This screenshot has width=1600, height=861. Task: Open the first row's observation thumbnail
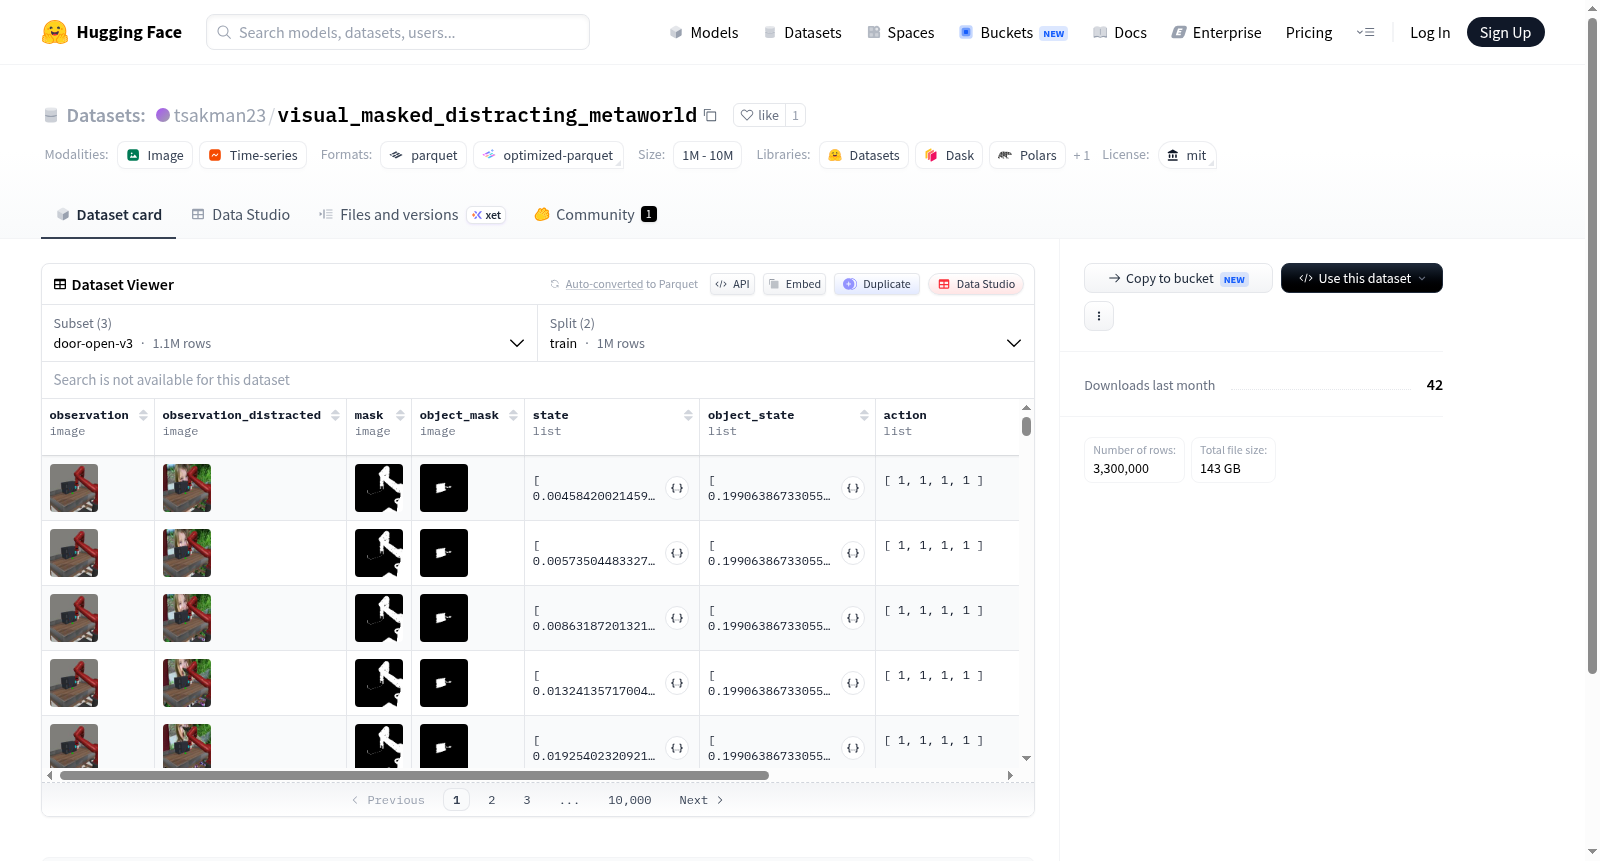[74, 488]
